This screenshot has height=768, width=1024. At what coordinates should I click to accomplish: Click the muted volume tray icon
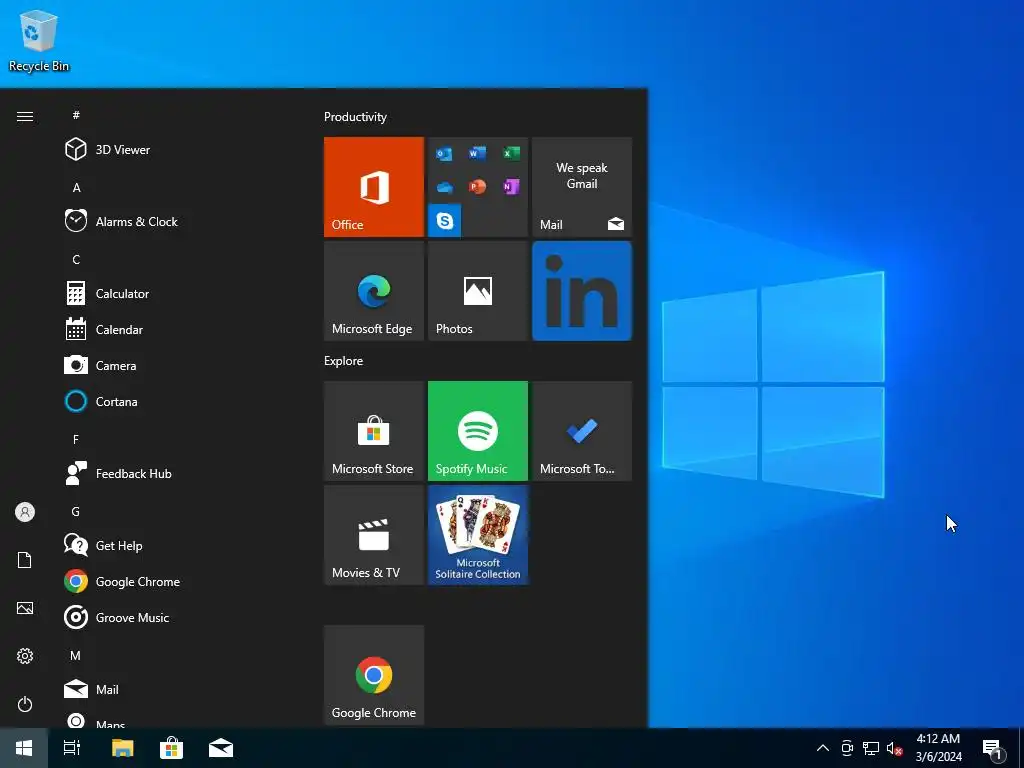coord(895,748)
